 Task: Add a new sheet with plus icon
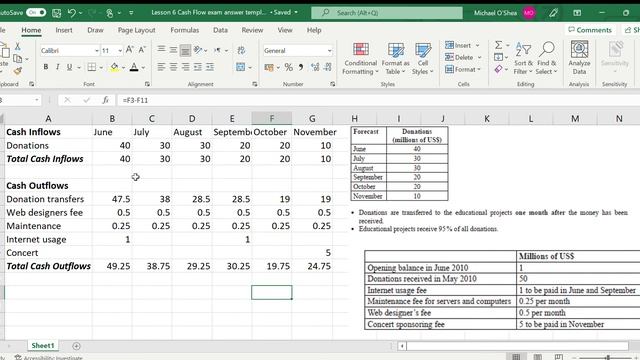click(76, 346)
